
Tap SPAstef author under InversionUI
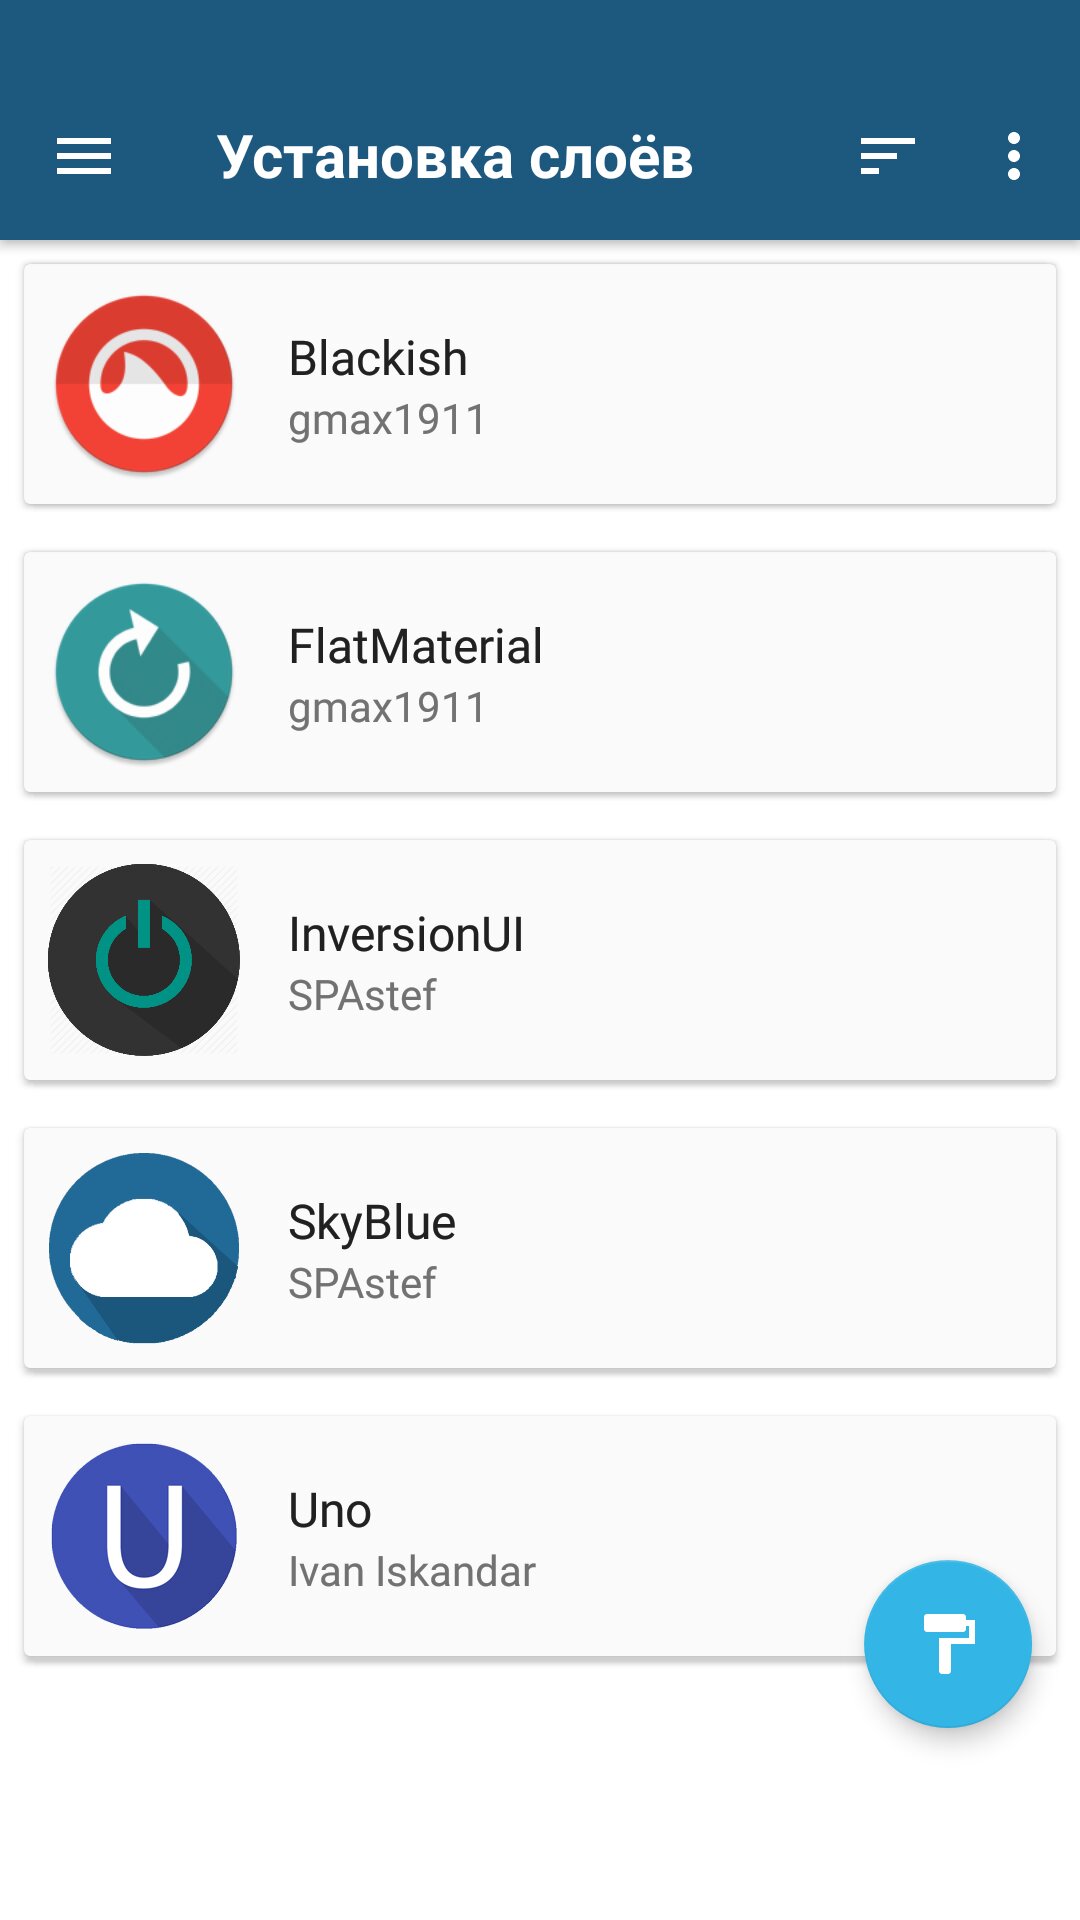[362, 996]
